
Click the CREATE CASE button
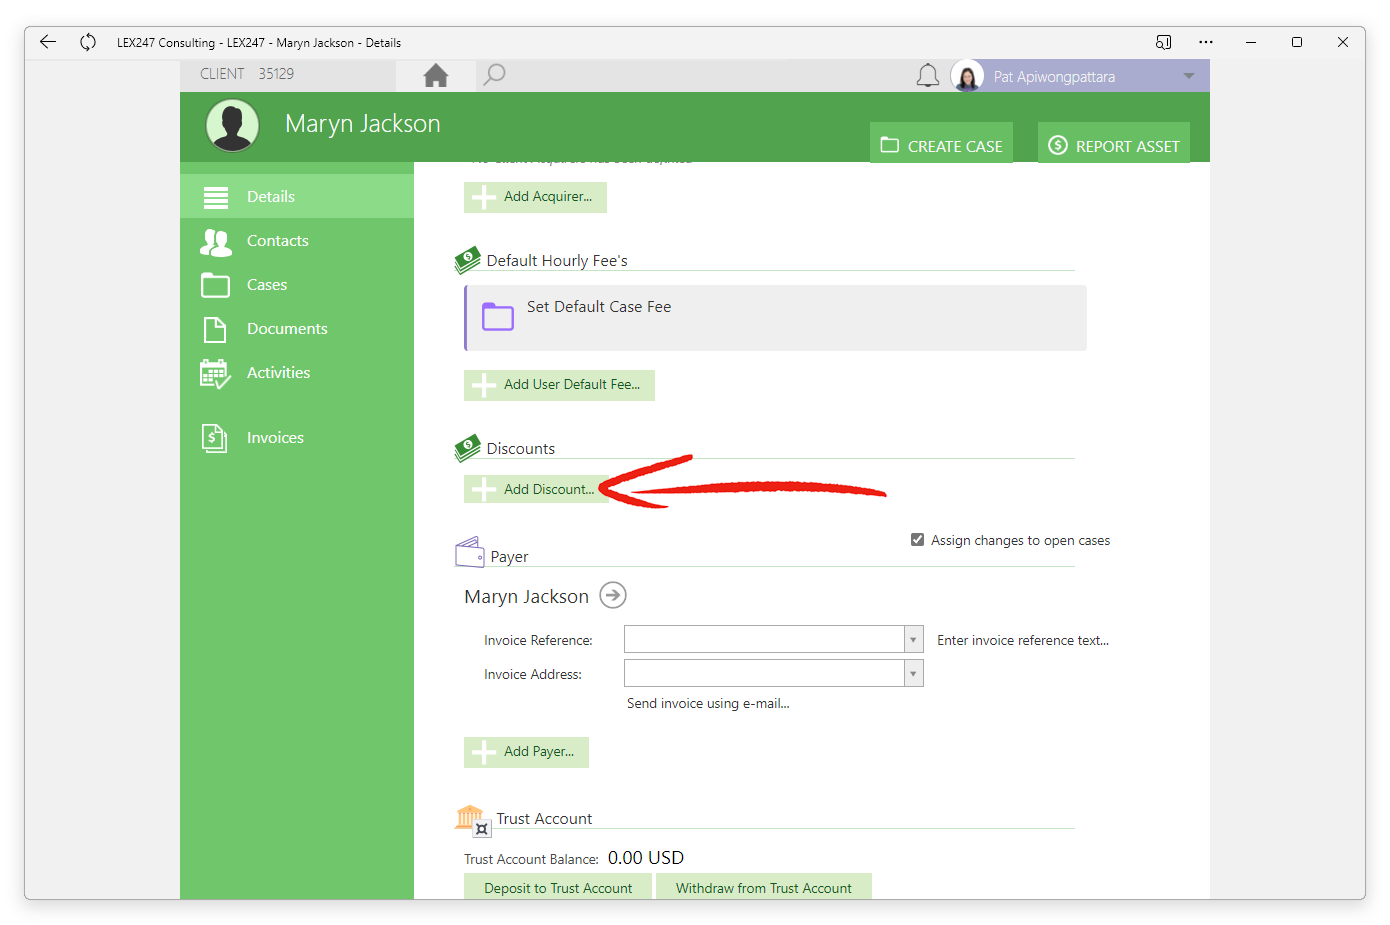tap(941, 145)
